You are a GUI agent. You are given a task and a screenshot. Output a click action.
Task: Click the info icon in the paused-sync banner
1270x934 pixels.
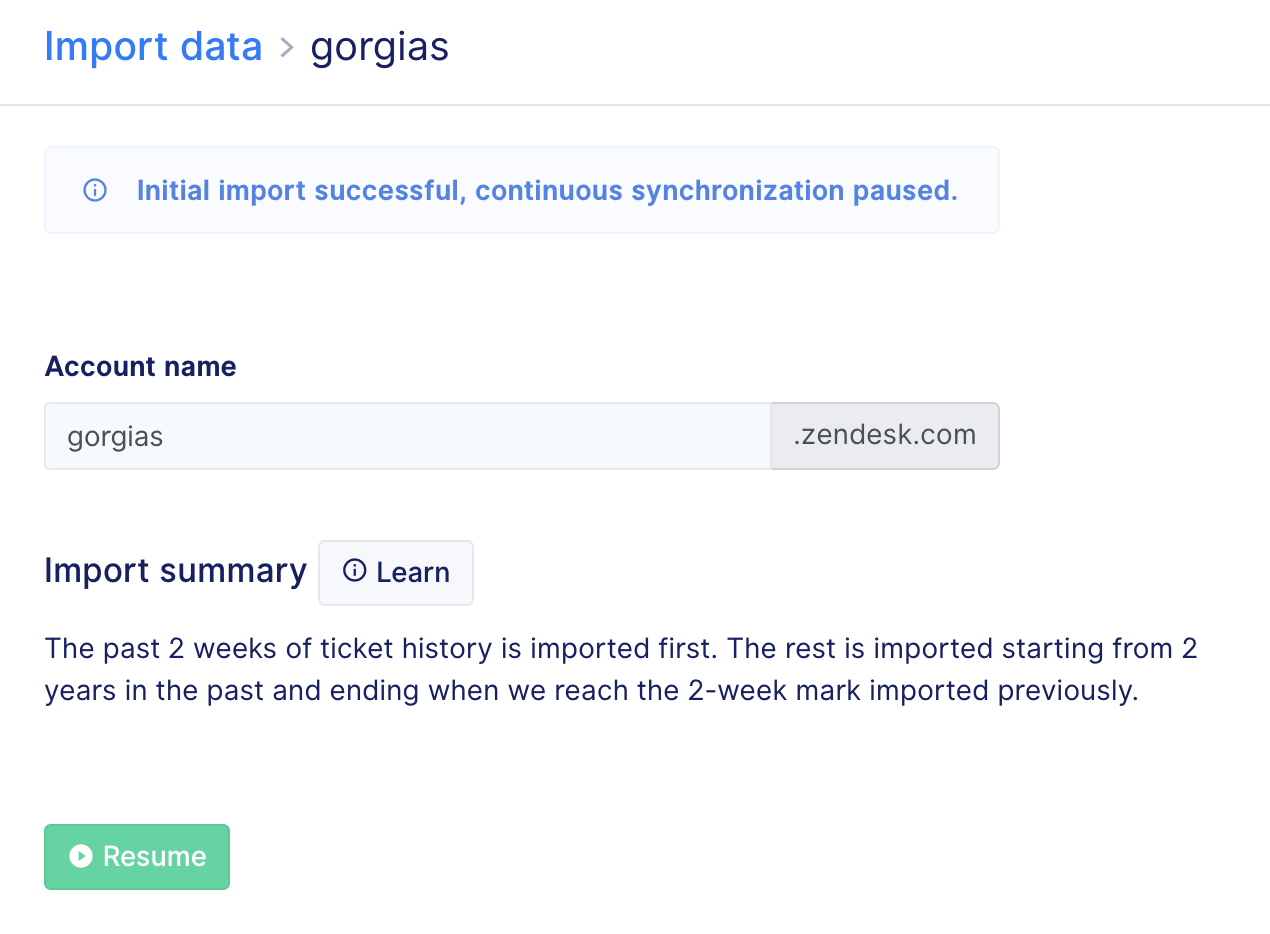coord(95,190)
